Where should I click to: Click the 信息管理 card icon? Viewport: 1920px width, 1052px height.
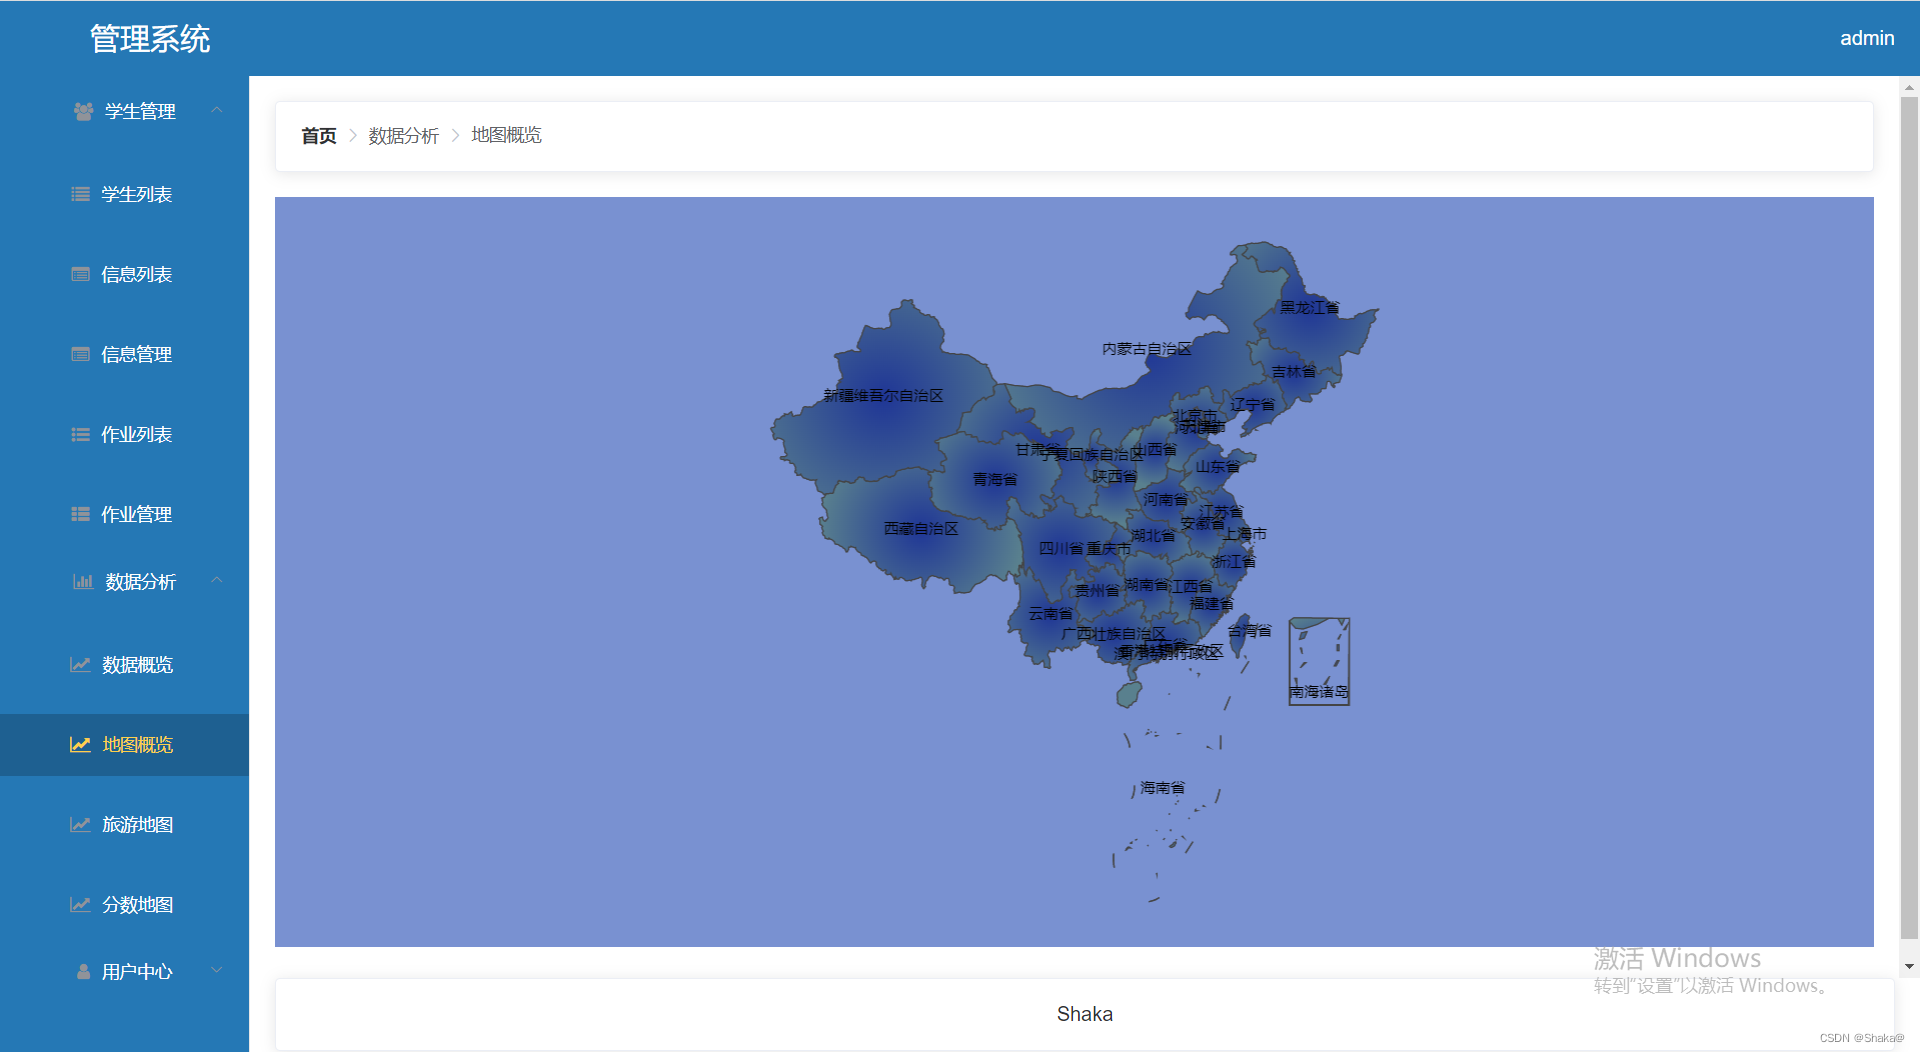81,354
